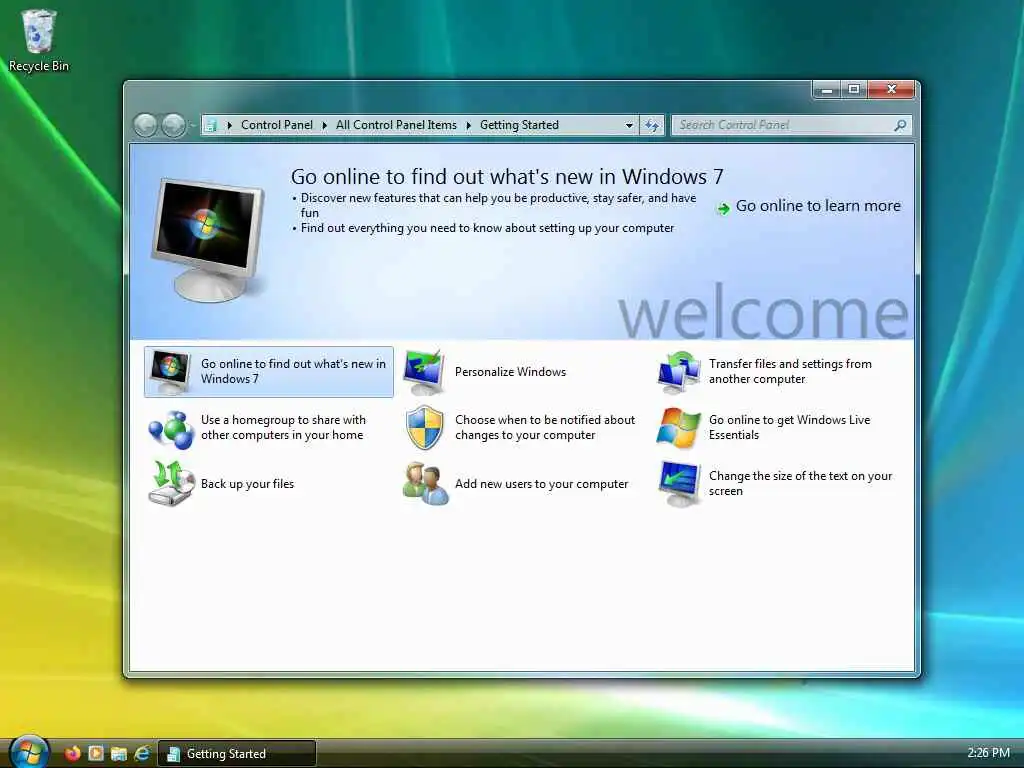Launch Internet Explorer from the taskbar
1024x768 pixels.
[x=142, y=754]
